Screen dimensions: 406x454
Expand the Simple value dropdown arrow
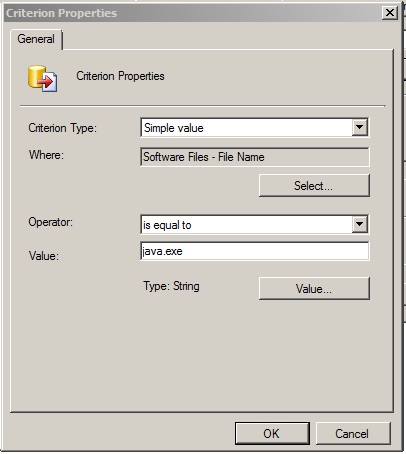coord(359,127)
